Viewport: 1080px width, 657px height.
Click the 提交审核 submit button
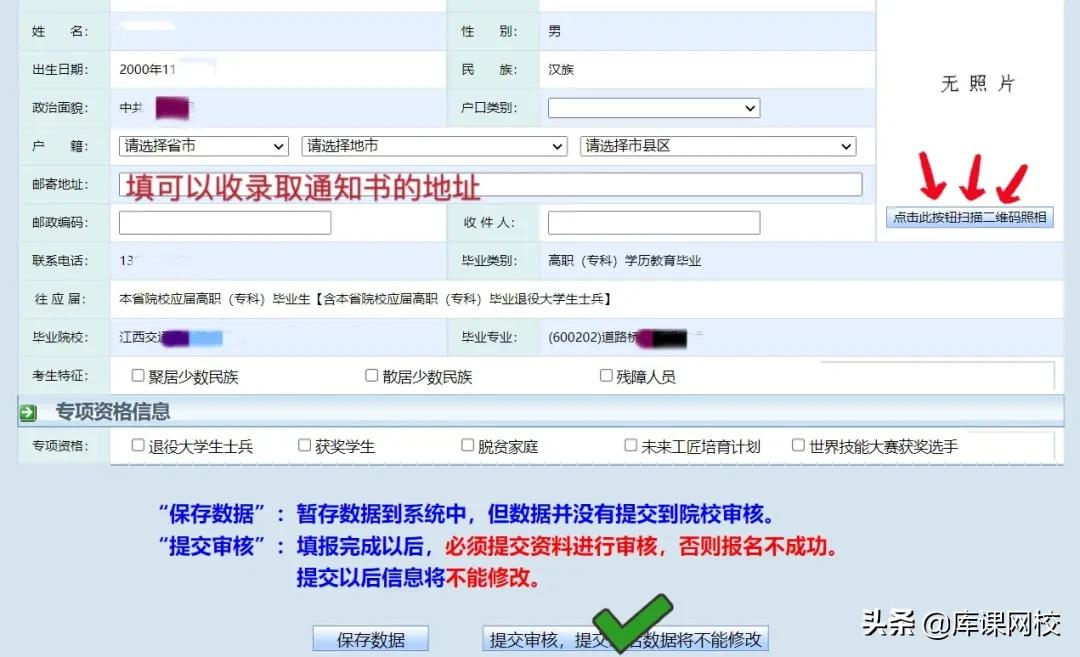coord(625,639)
